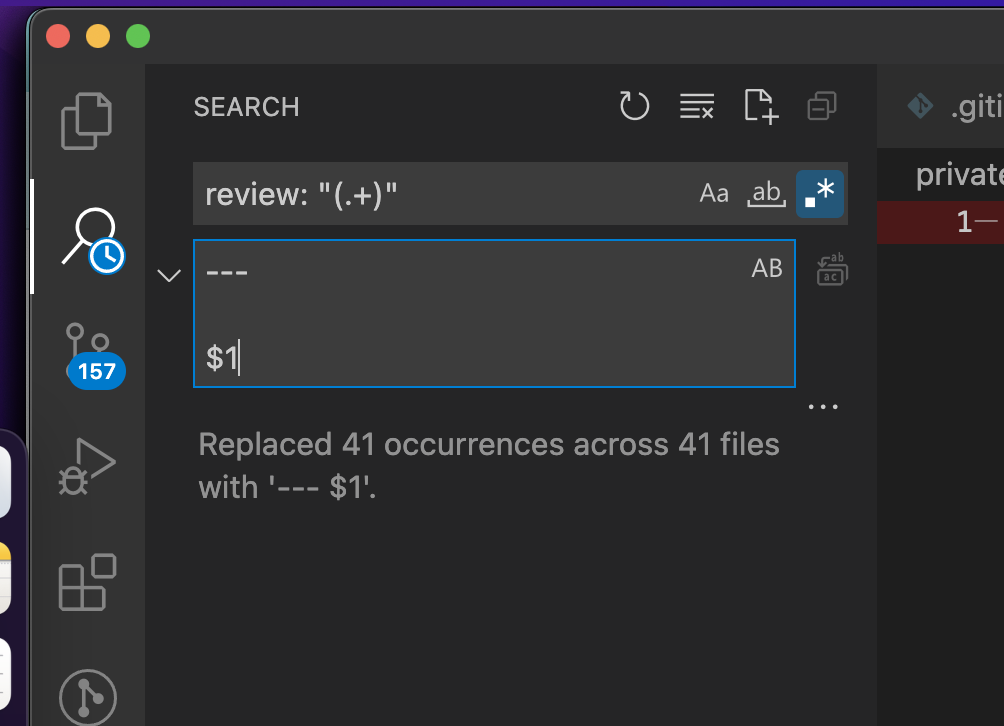Refresh the search results

pyautogui.click(x=634, y=106)
